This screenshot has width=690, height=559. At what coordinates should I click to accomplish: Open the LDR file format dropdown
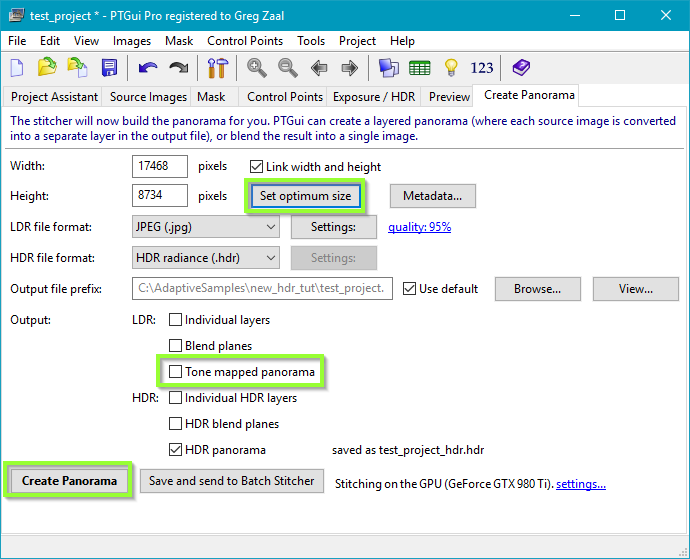pos(206,227)
